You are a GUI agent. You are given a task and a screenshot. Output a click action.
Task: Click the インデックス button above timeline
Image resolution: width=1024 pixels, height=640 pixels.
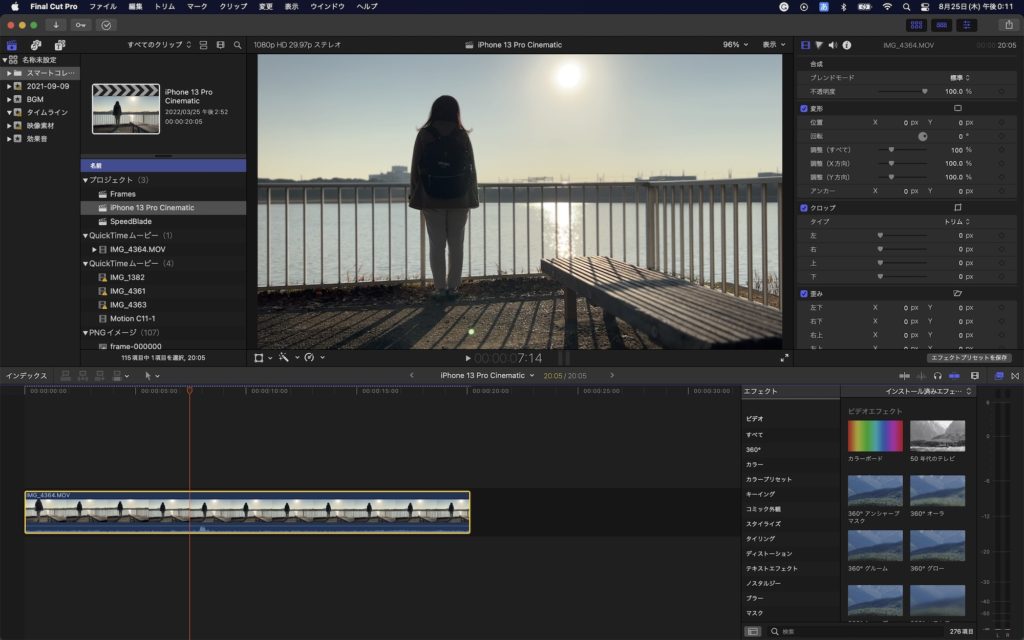point(27,376)
